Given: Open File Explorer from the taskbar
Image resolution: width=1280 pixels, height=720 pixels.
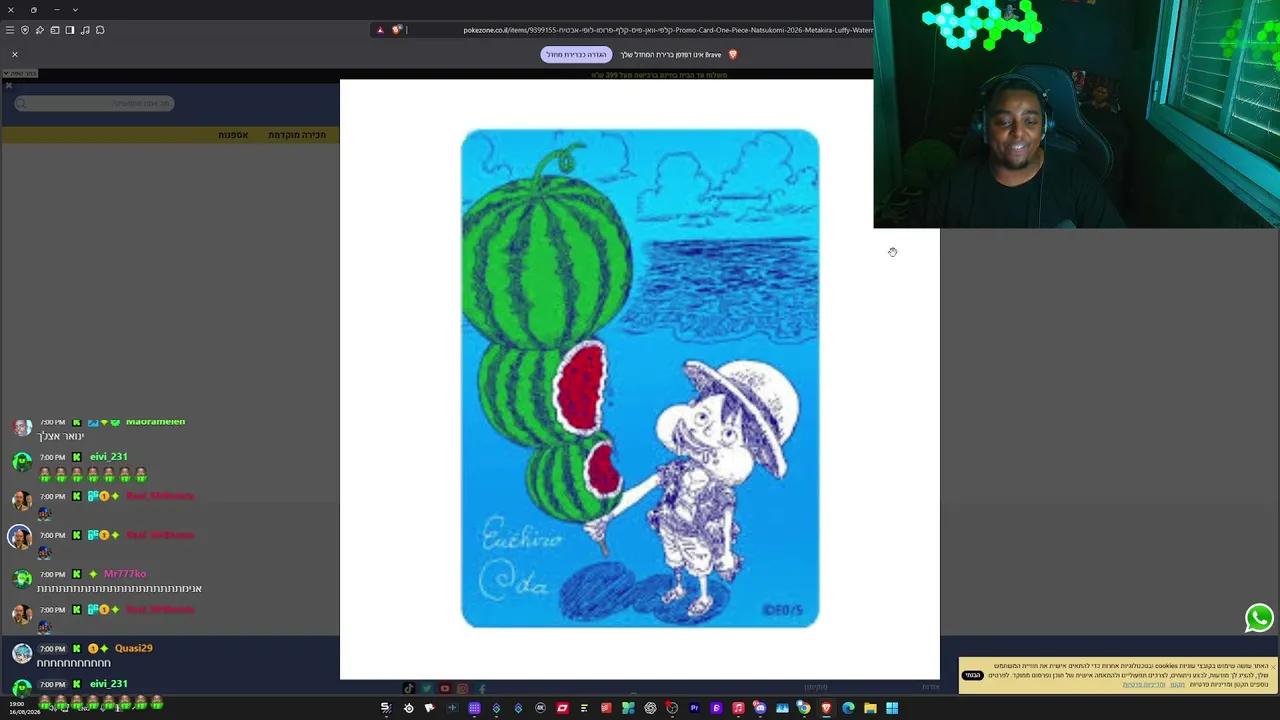Looking at the screenshot, I should tap(870, 708).
